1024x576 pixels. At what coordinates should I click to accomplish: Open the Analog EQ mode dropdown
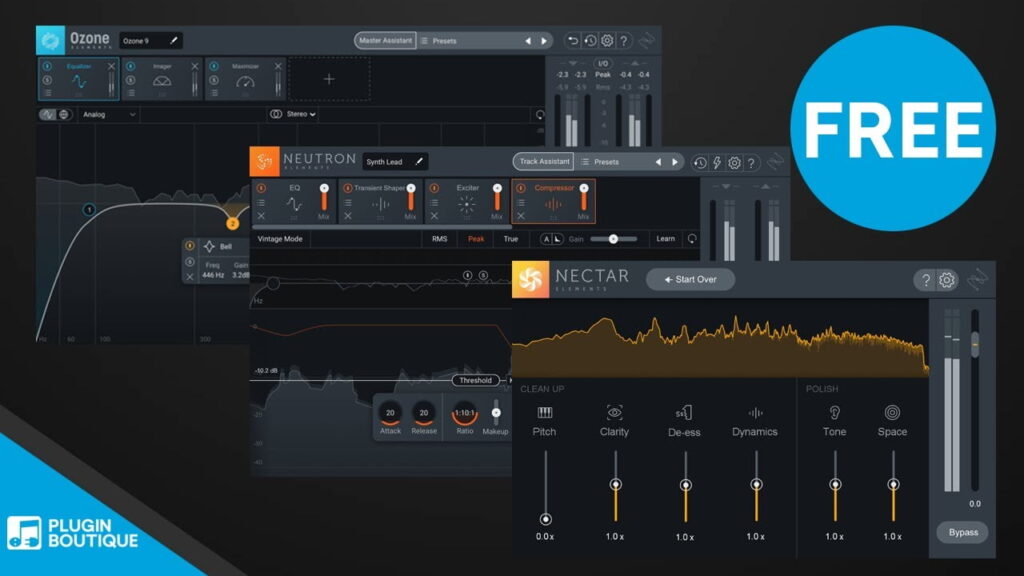coord(109,114)
